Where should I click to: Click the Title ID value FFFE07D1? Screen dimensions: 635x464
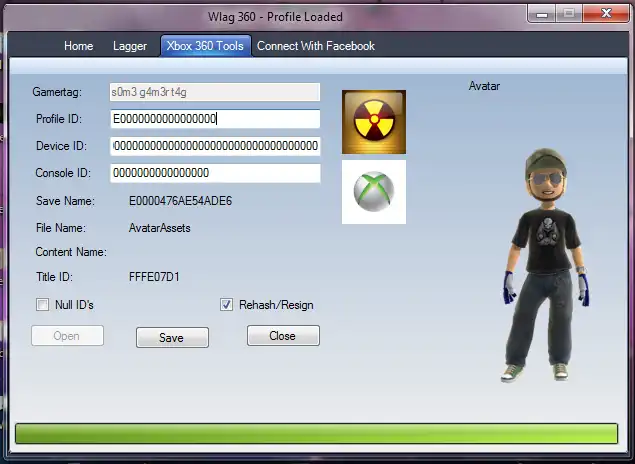154,277
